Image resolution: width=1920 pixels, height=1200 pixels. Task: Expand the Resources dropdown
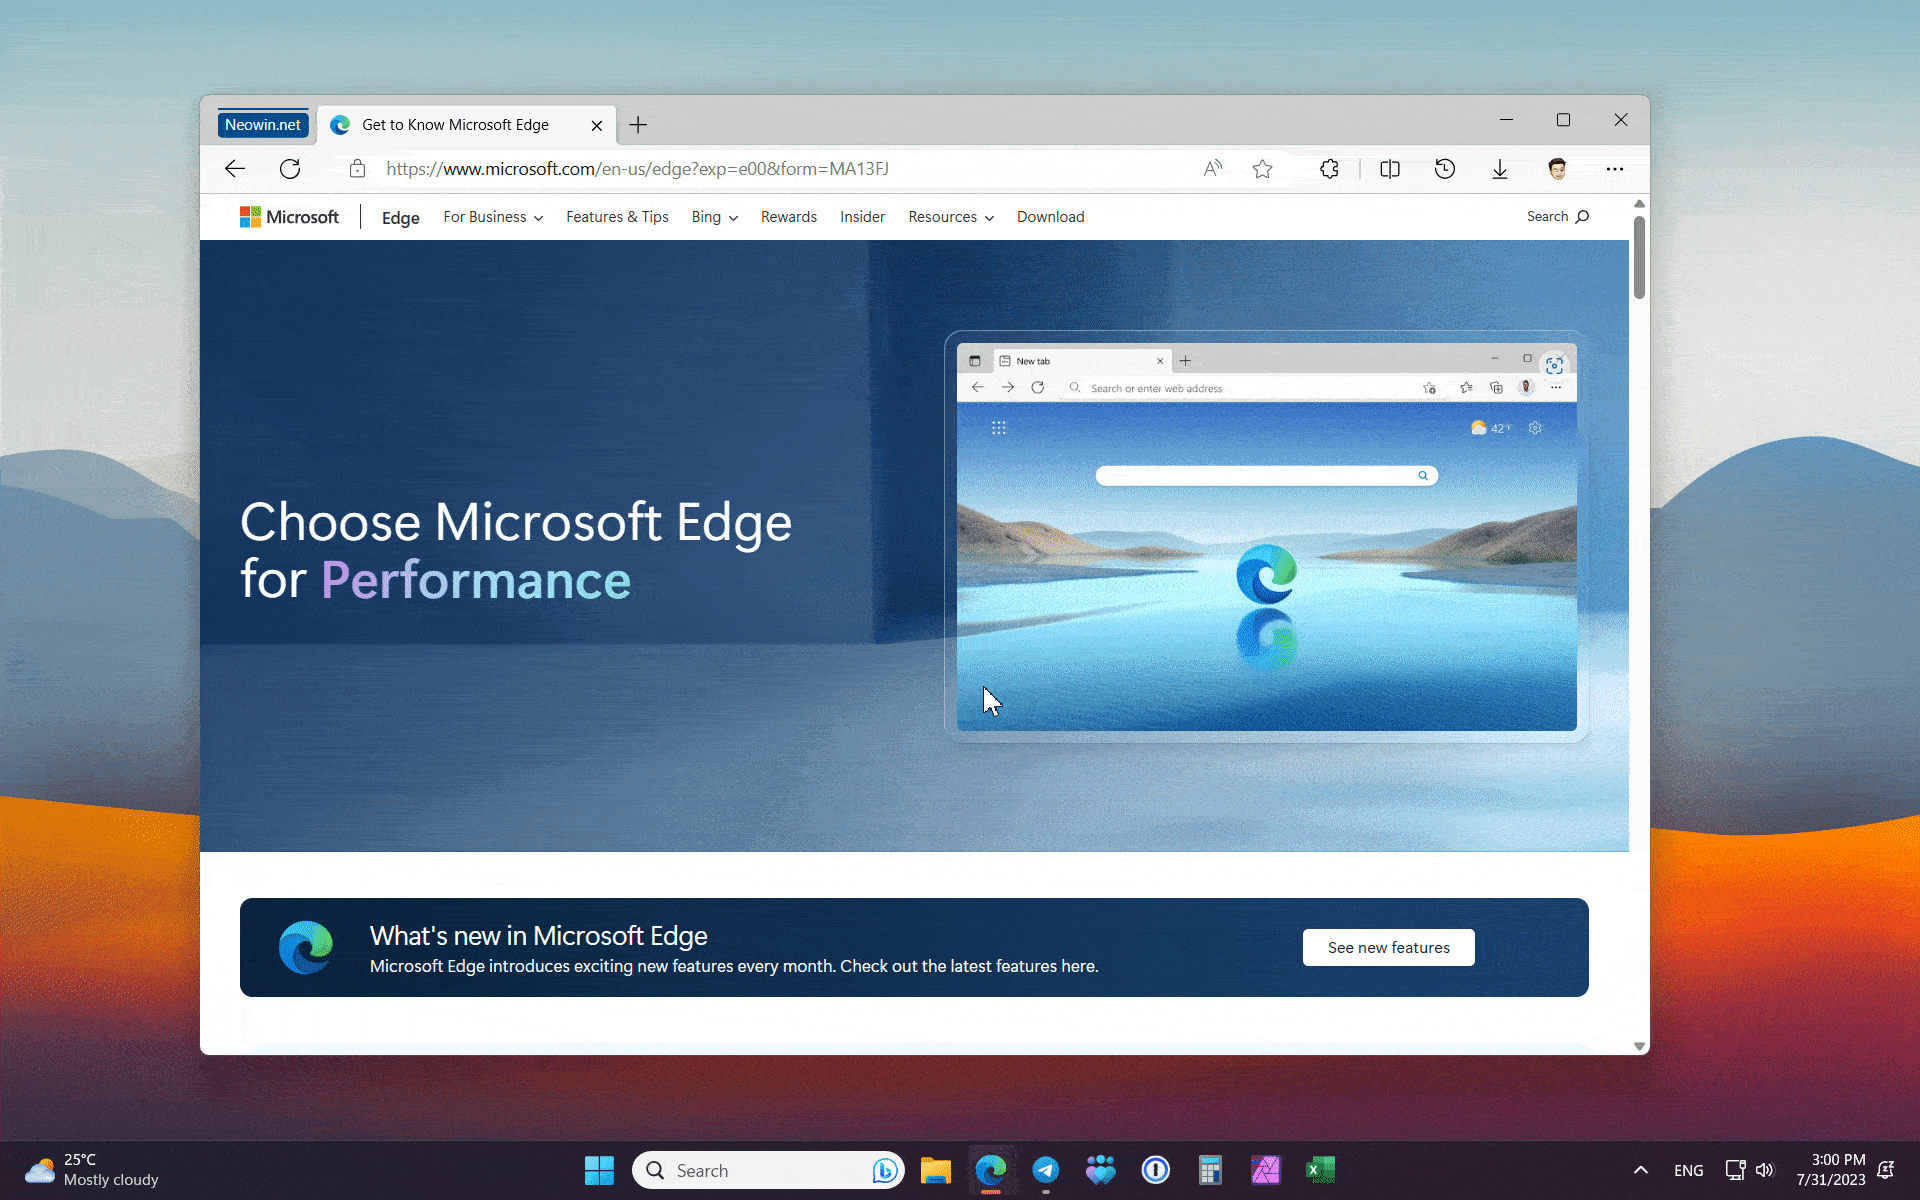pos(950,217)
